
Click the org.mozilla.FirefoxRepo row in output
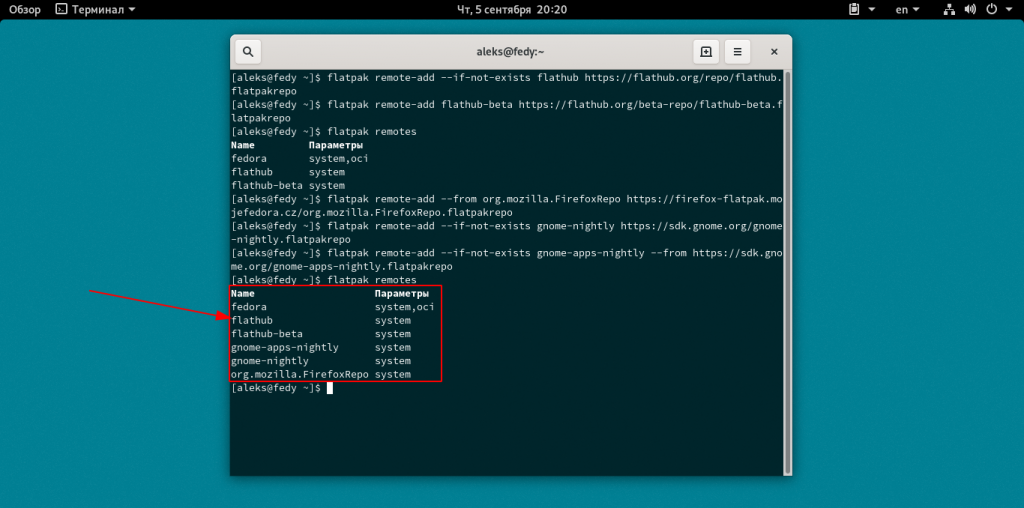(x=299, y=374)
